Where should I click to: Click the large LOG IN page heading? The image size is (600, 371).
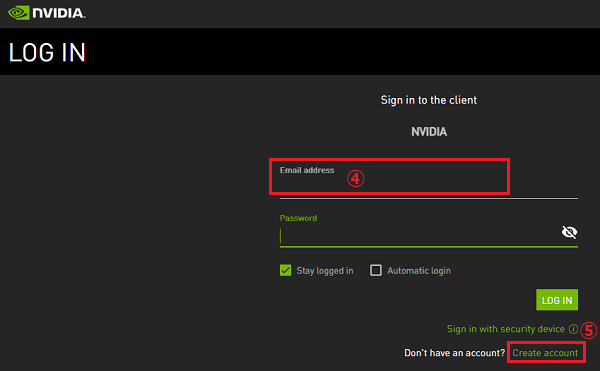(47, 52)
